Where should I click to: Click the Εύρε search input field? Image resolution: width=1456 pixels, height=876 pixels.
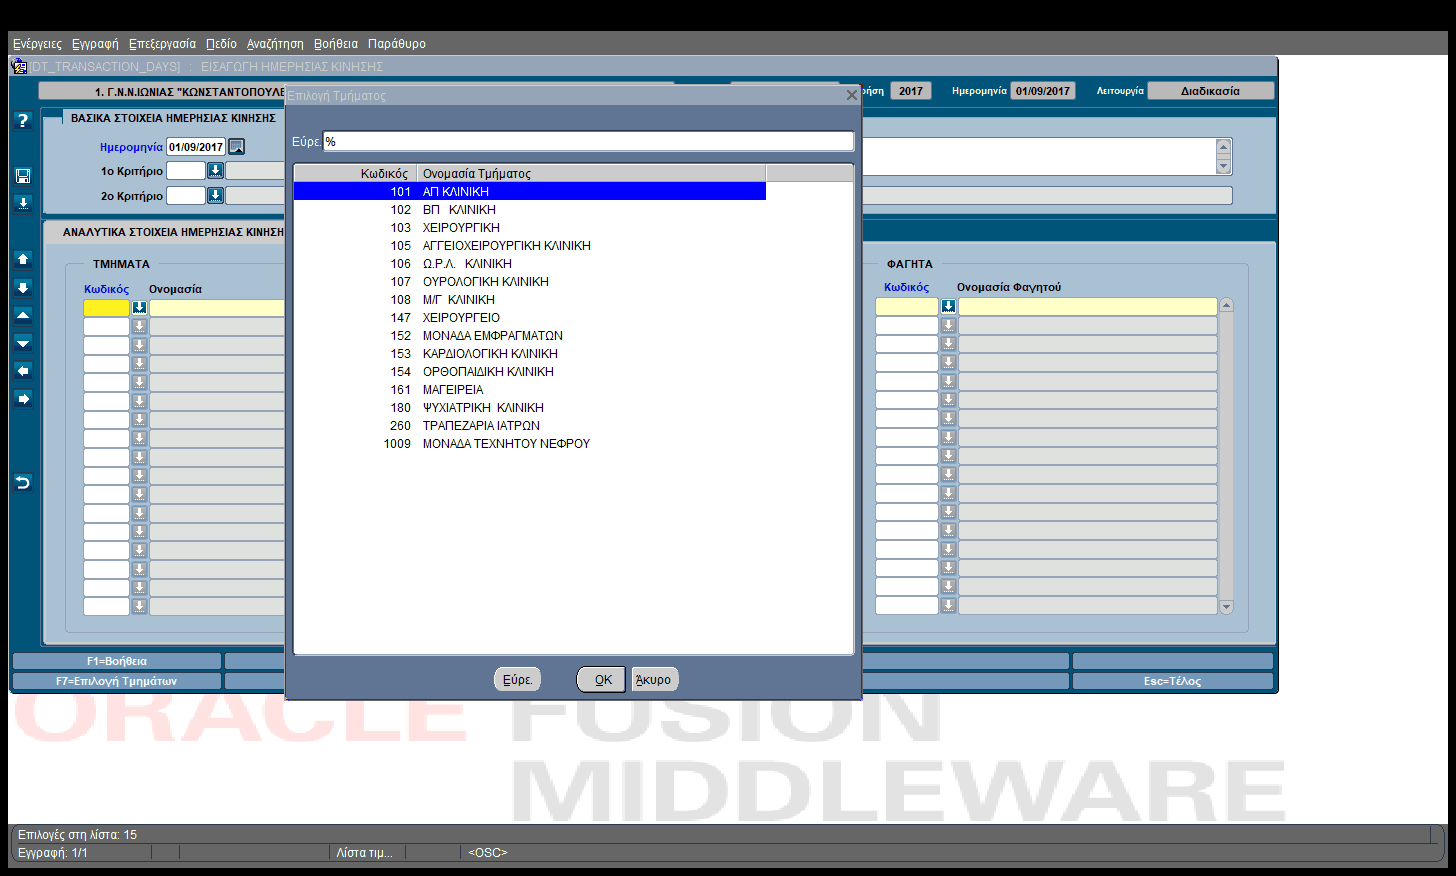point(588,142)
